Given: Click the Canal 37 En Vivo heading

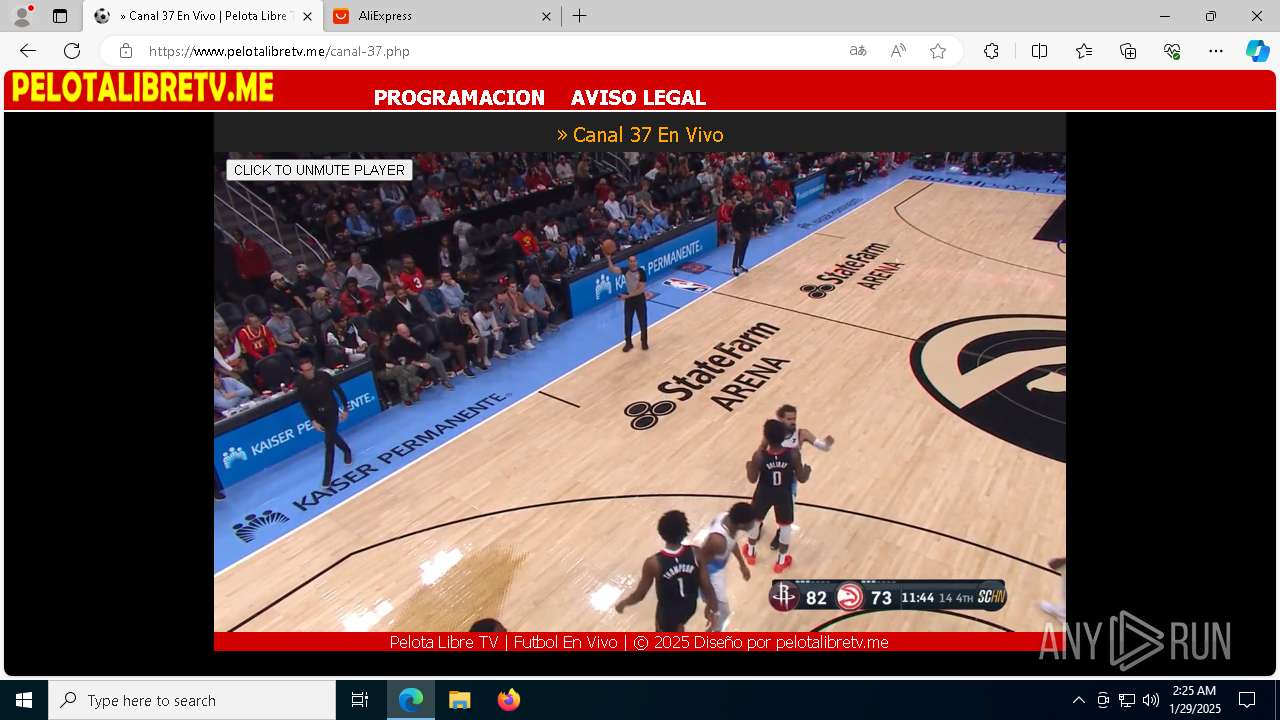Looking at the screenshot, I should click(x=640, y=135).
